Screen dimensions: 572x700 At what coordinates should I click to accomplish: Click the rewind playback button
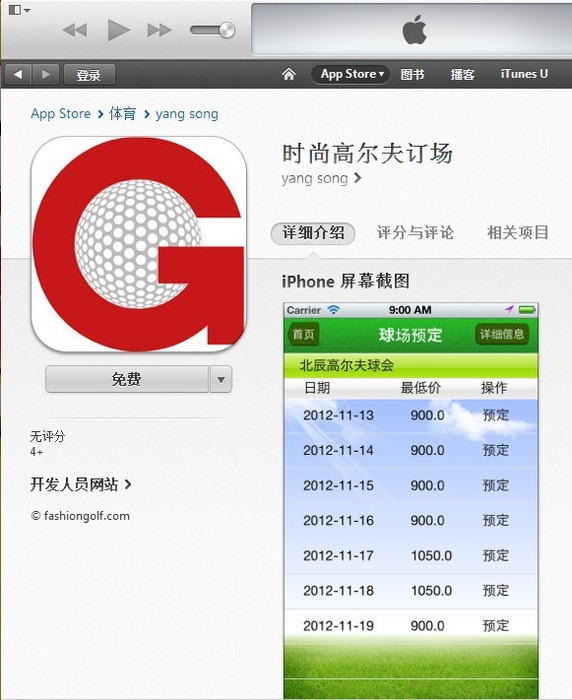tap(75, 30)
